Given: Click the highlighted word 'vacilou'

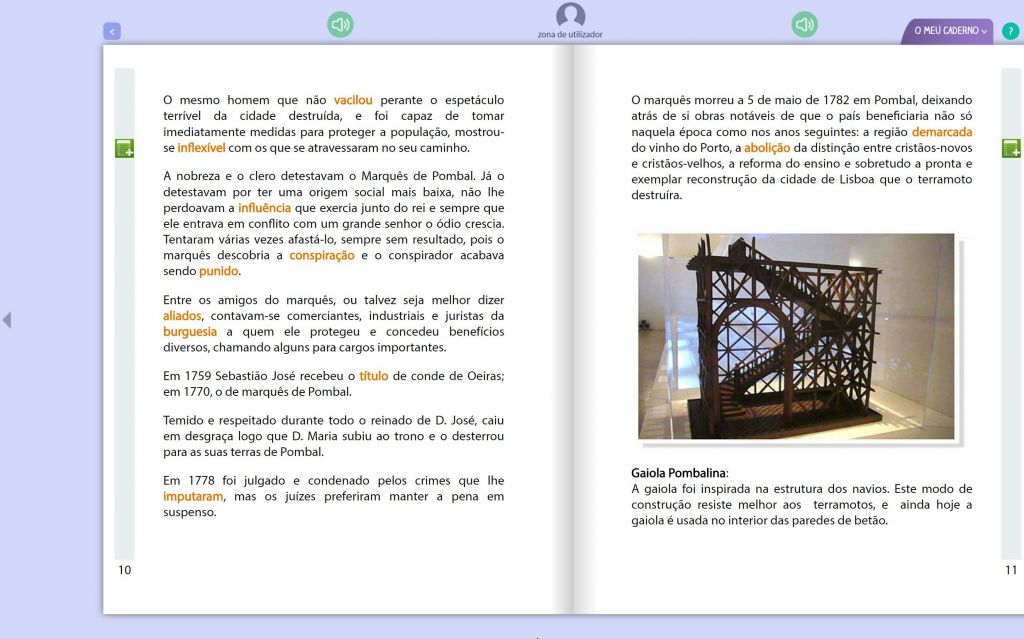Looking at the screenshot, I should click(x=353, y=100).
